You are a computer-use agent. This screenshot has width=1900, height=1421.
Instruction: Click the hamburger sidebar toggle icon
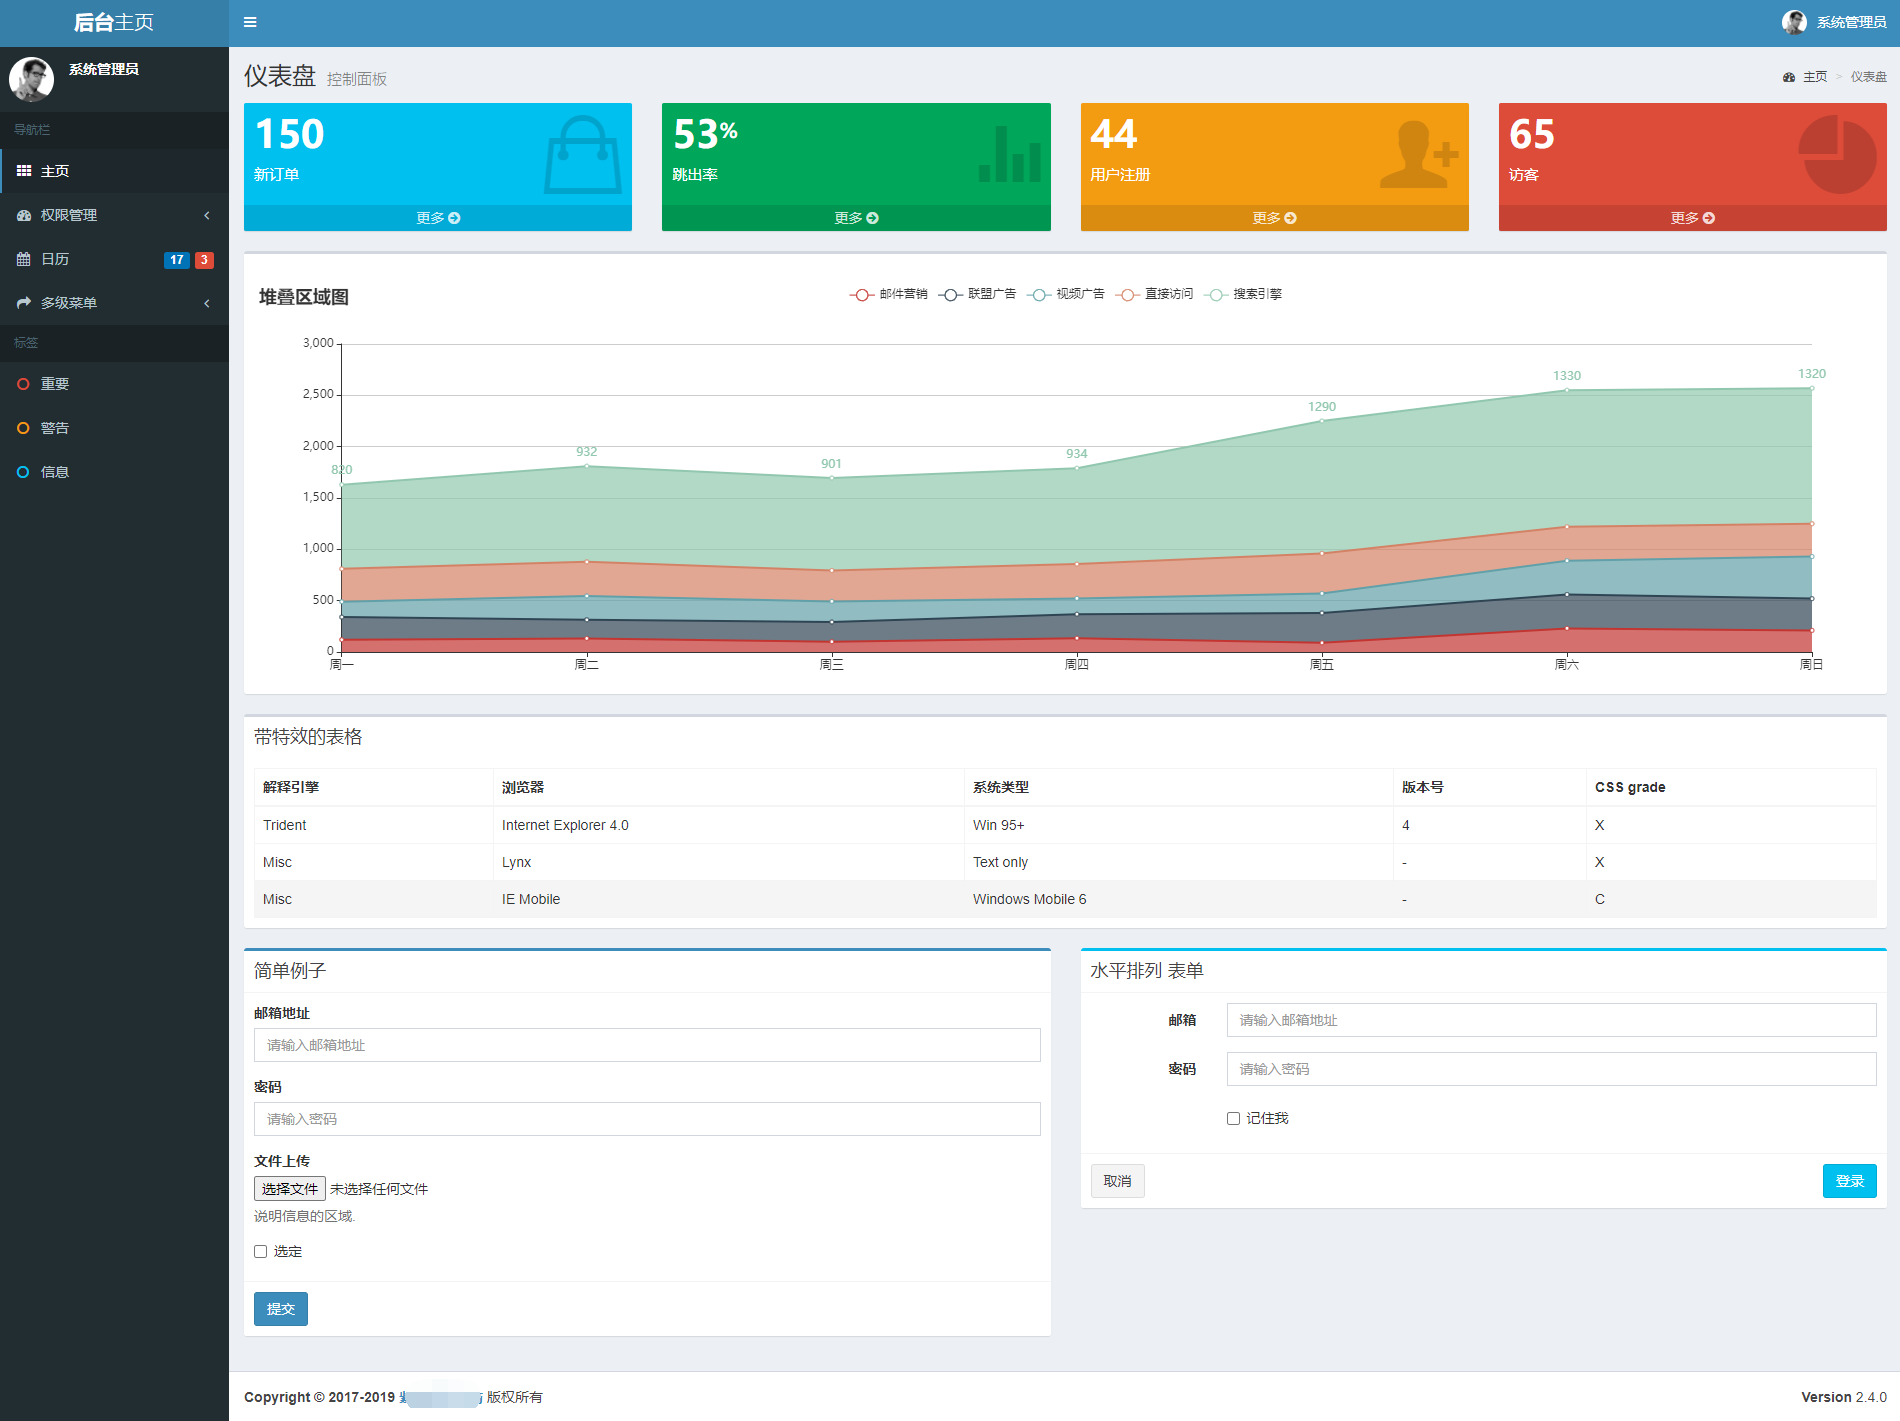250,22
